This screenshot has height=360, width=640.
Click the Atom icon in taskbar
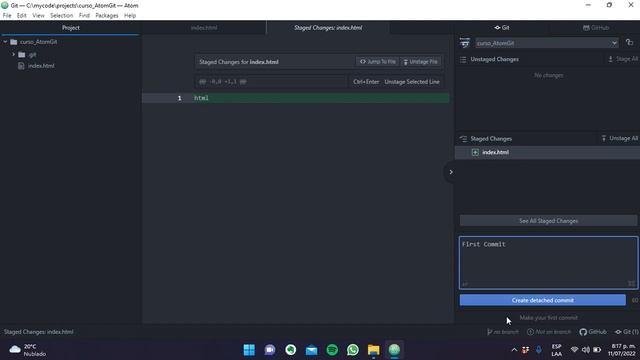394,350
